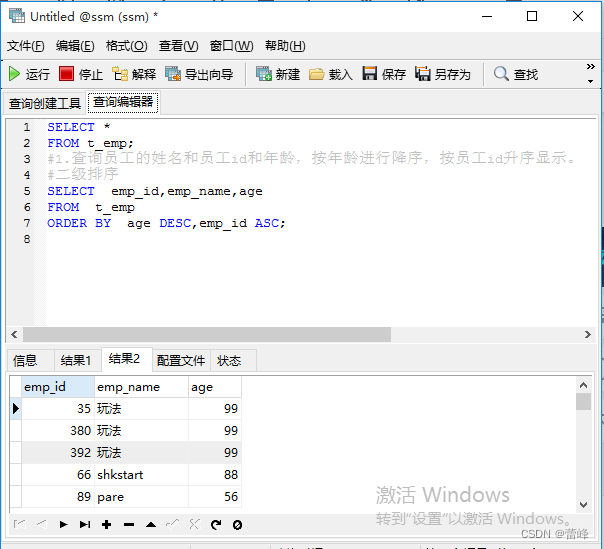Image resolution: width=604 pixels, height=549 pixels.
Task: Place cursor on ORDER BY line 7
Action: [166, 223]
